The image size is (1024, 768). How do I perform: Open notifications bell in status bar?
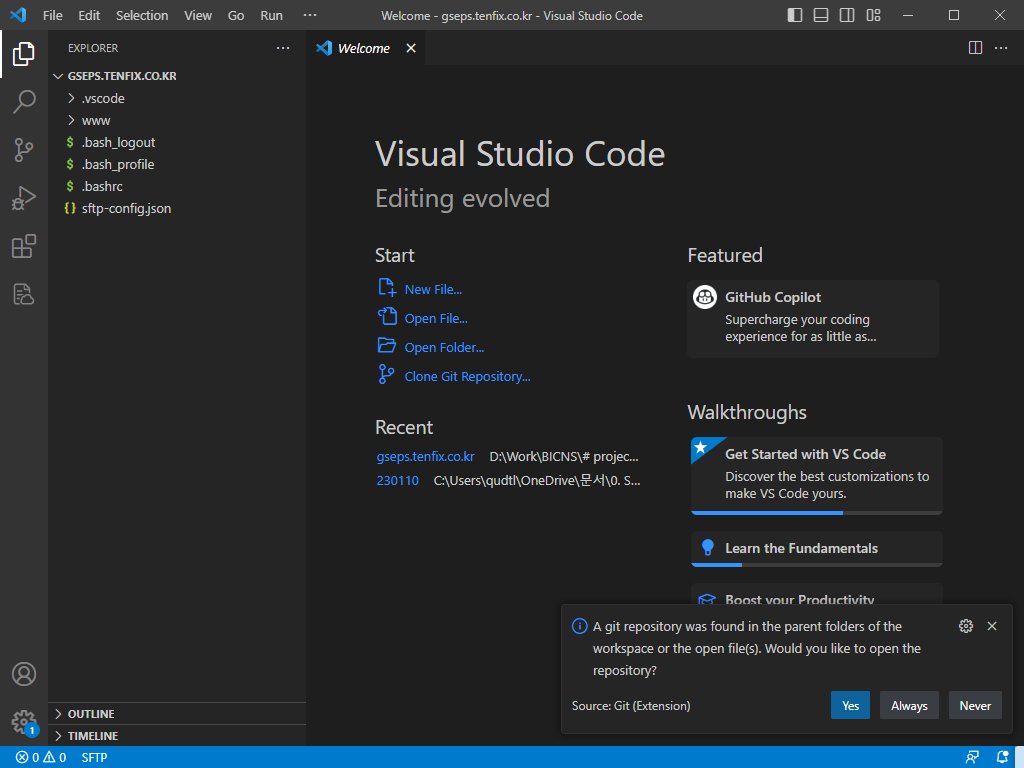pos(1002,758)
